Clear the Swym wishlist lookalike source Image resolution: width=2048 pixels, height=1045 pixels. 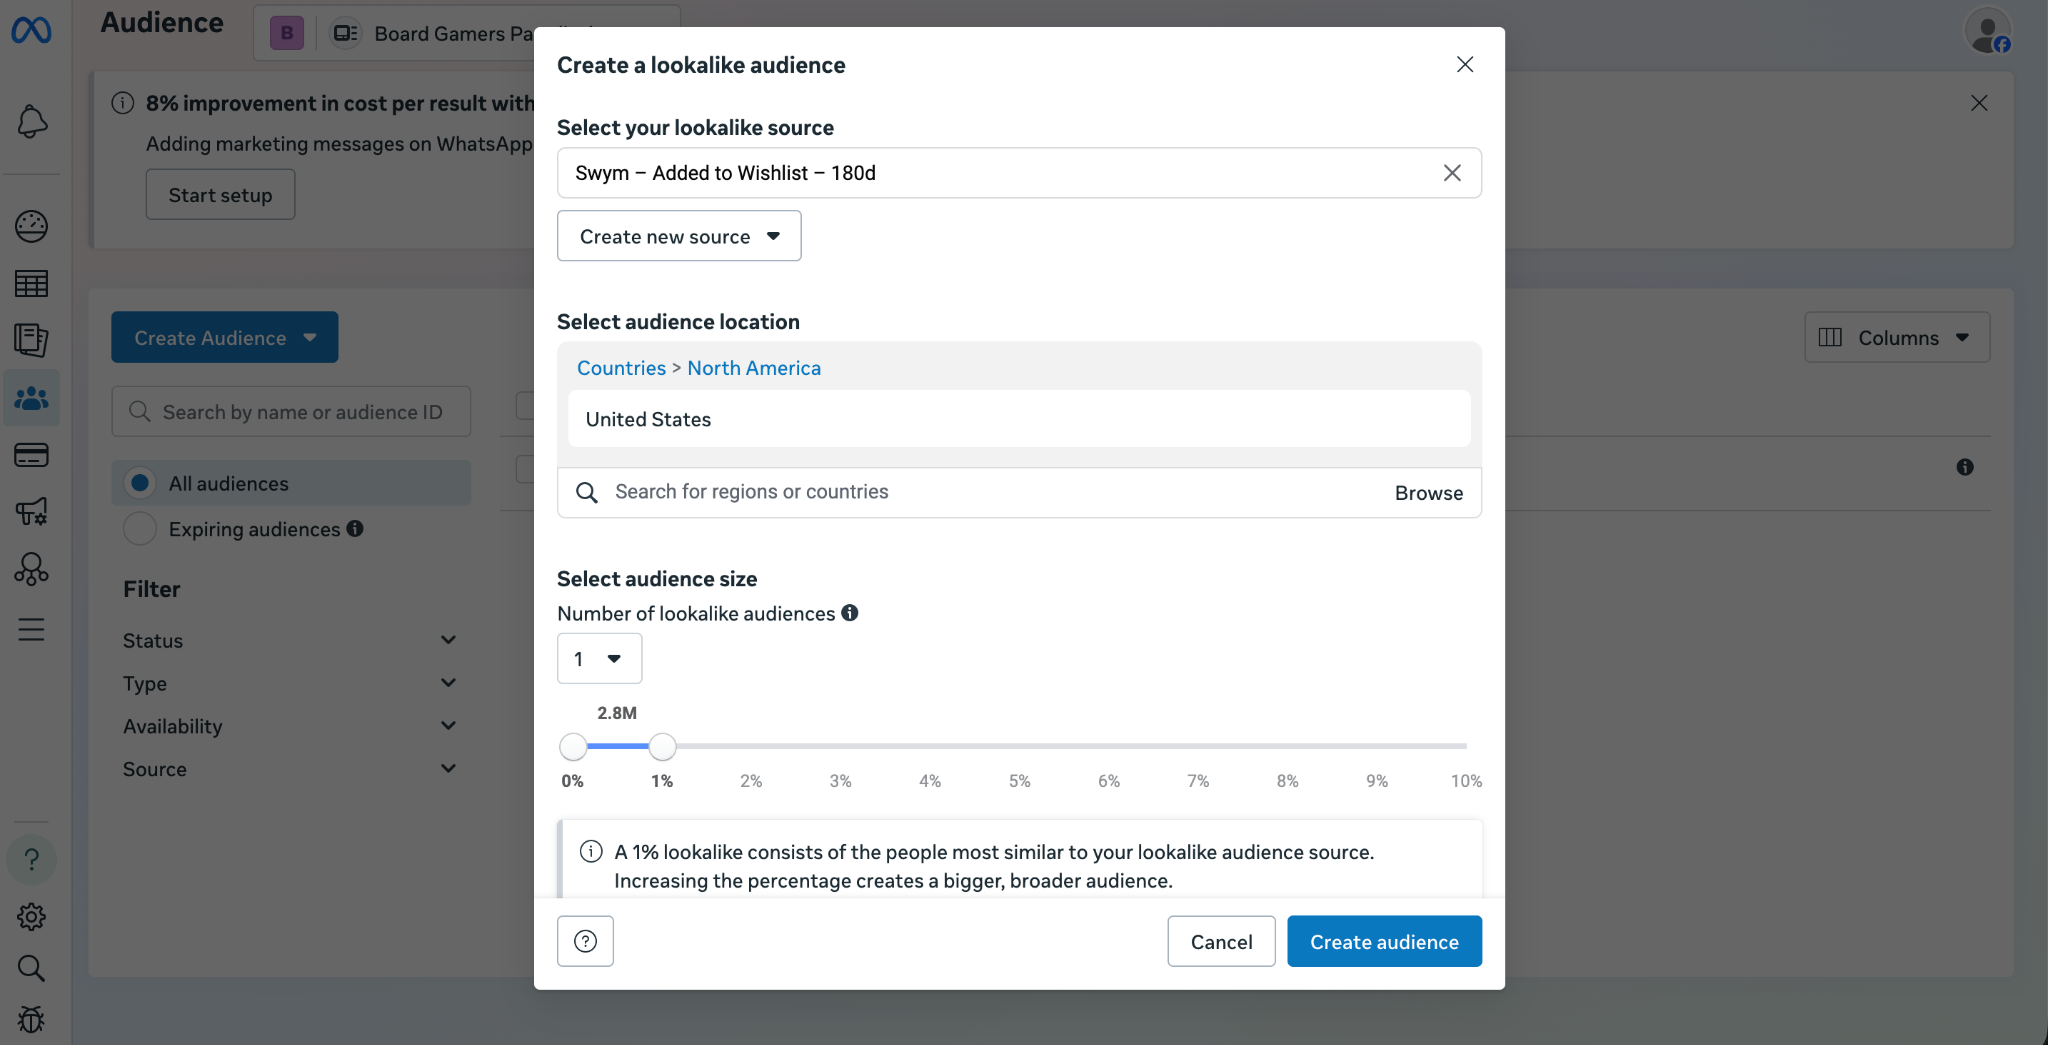tap(1452, 173)
